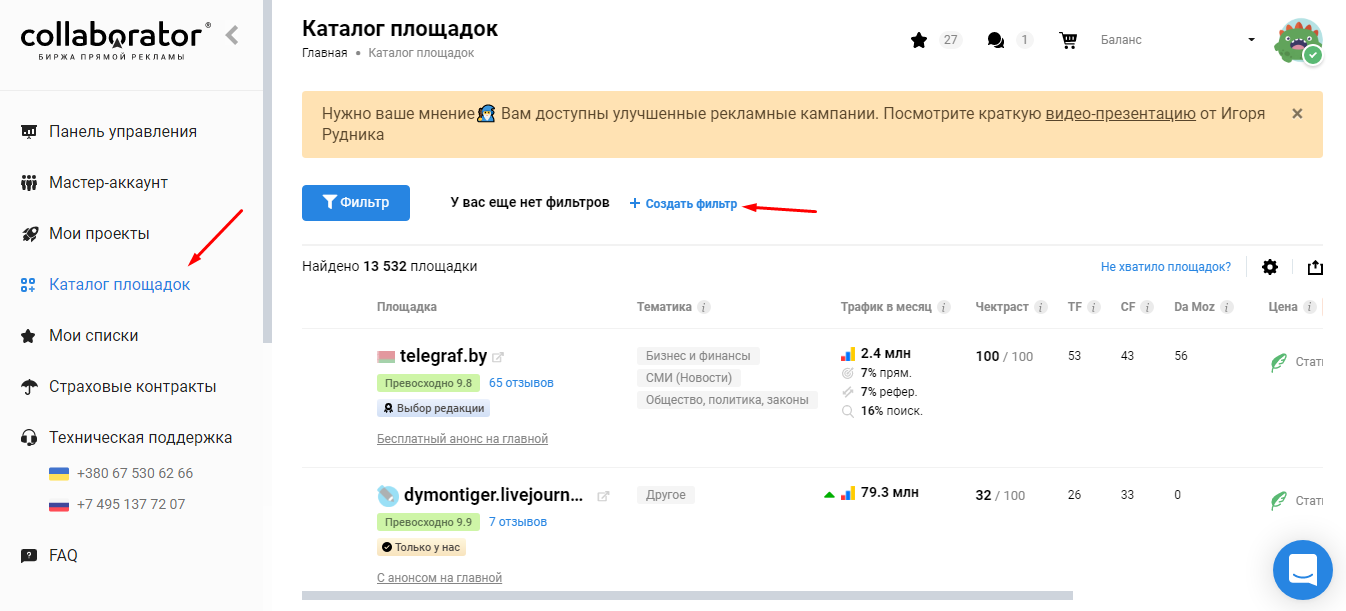Open messages chat bubble icon
The width and height of the screenshot is (1346, 611).
click(995, 40)
